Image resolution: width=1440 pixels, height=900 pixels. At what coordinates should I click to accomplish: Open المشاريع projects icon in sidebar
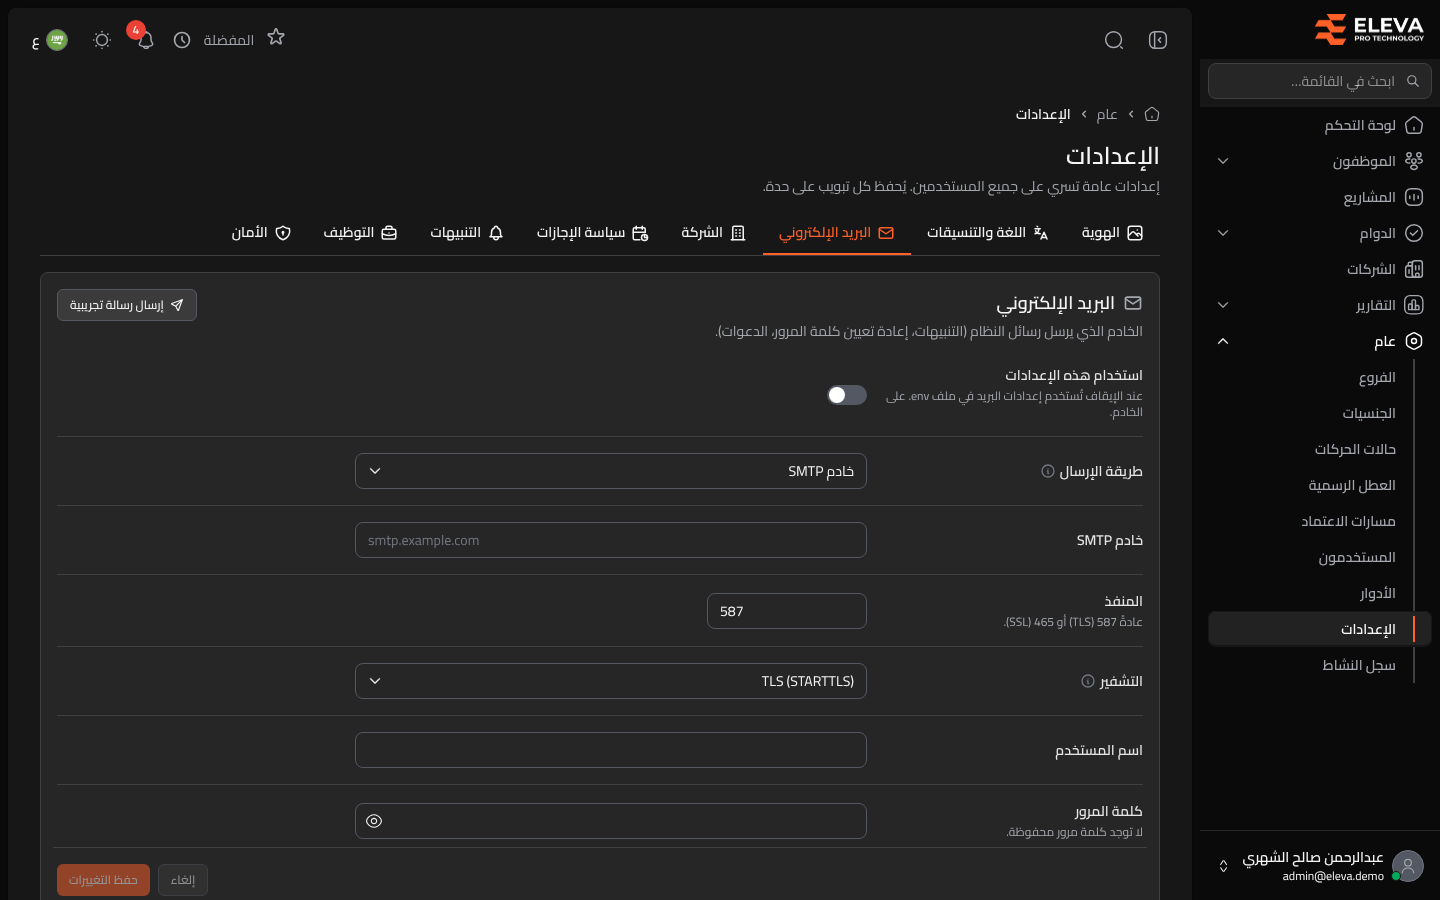(1414, 197)
